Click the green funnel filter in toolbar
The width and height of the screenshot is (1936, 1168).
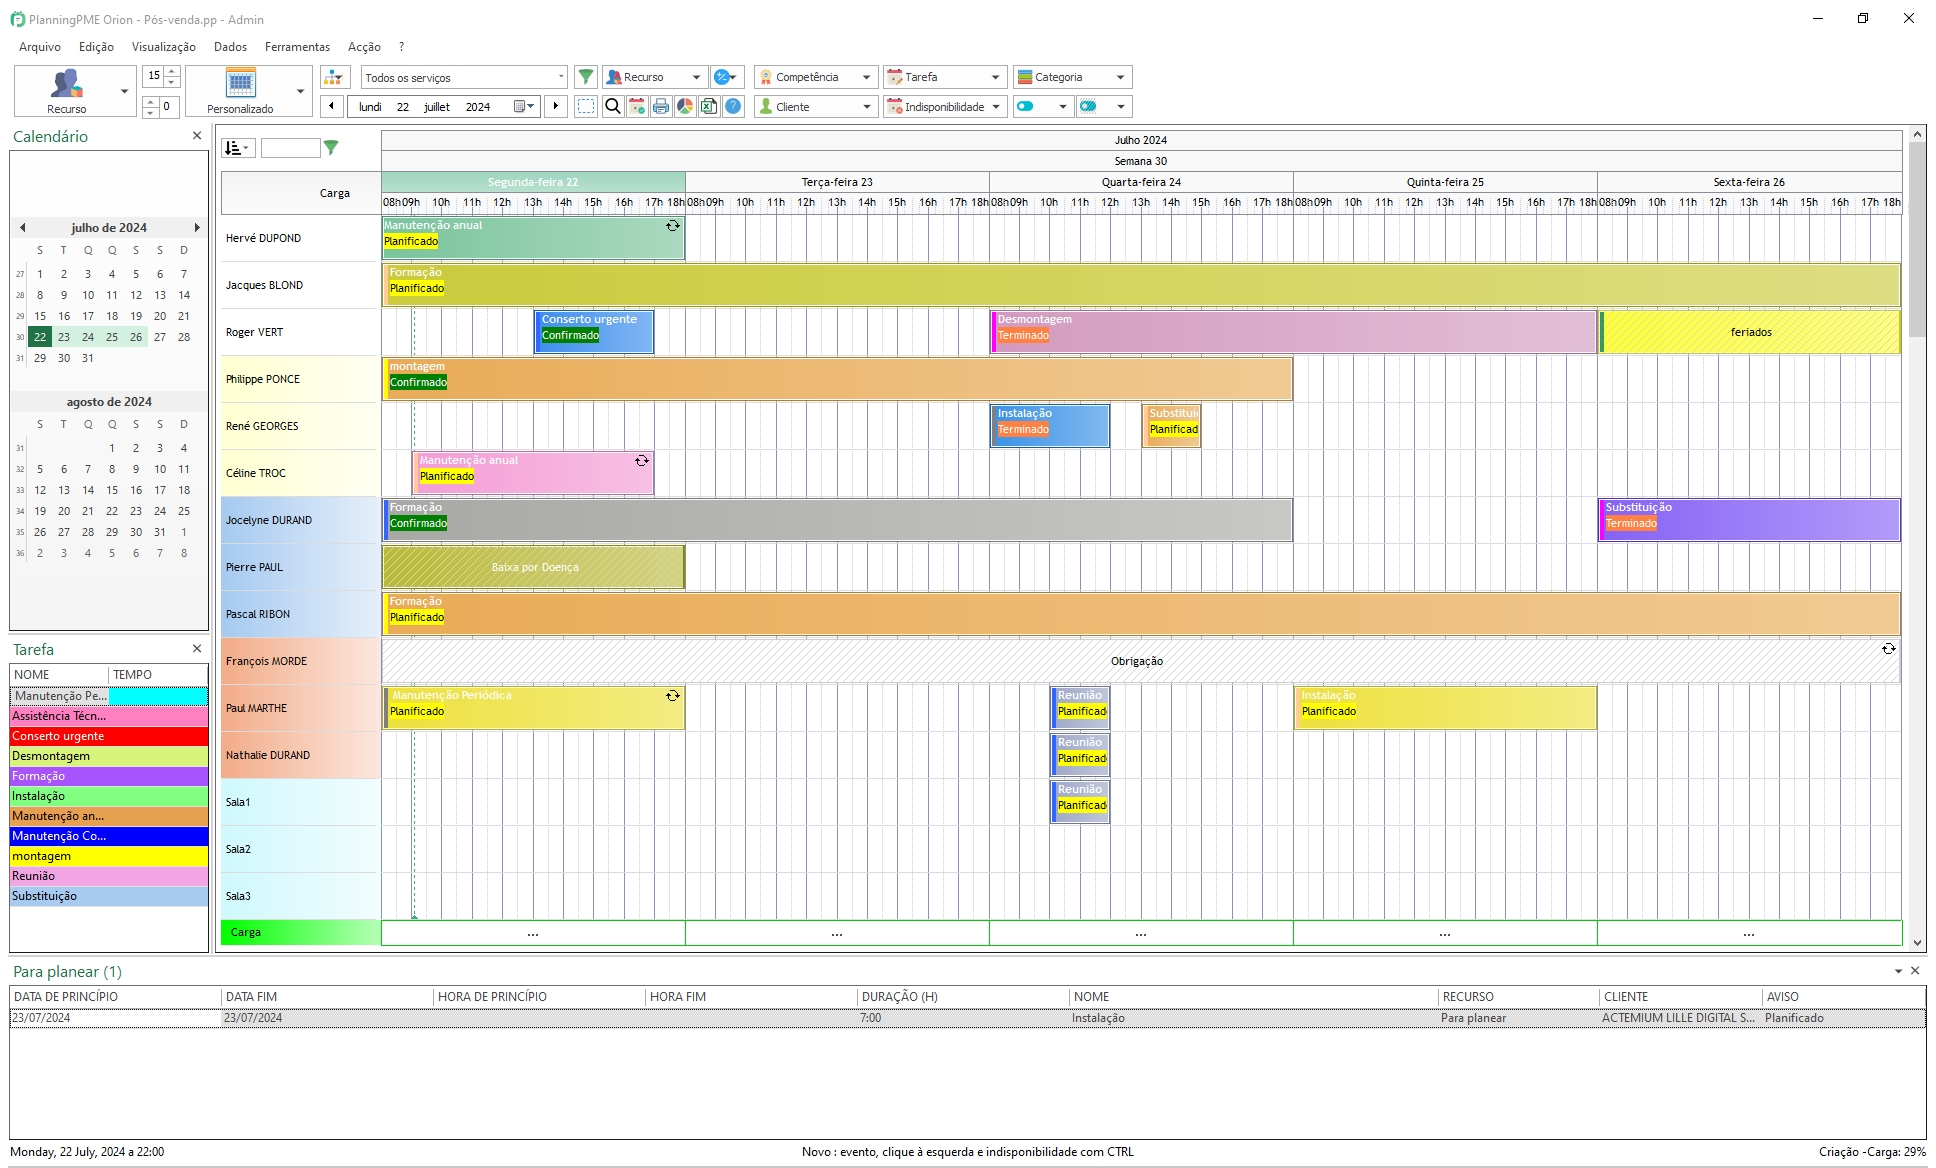click(x=586, y=77)
